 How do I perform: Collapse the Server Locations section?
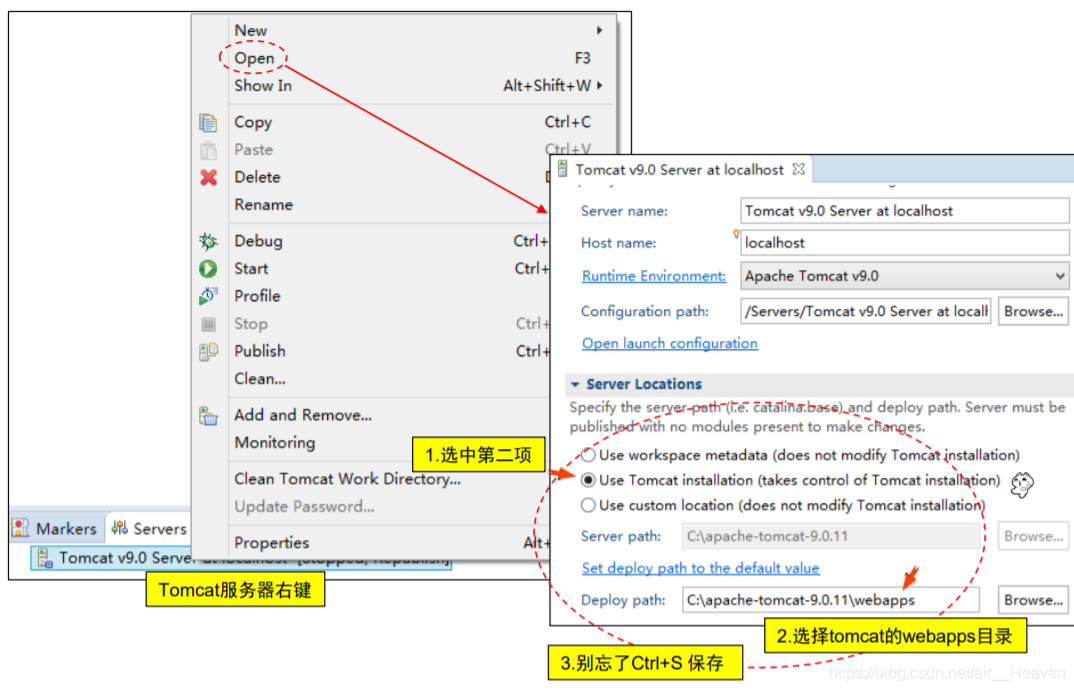(575, 384)
